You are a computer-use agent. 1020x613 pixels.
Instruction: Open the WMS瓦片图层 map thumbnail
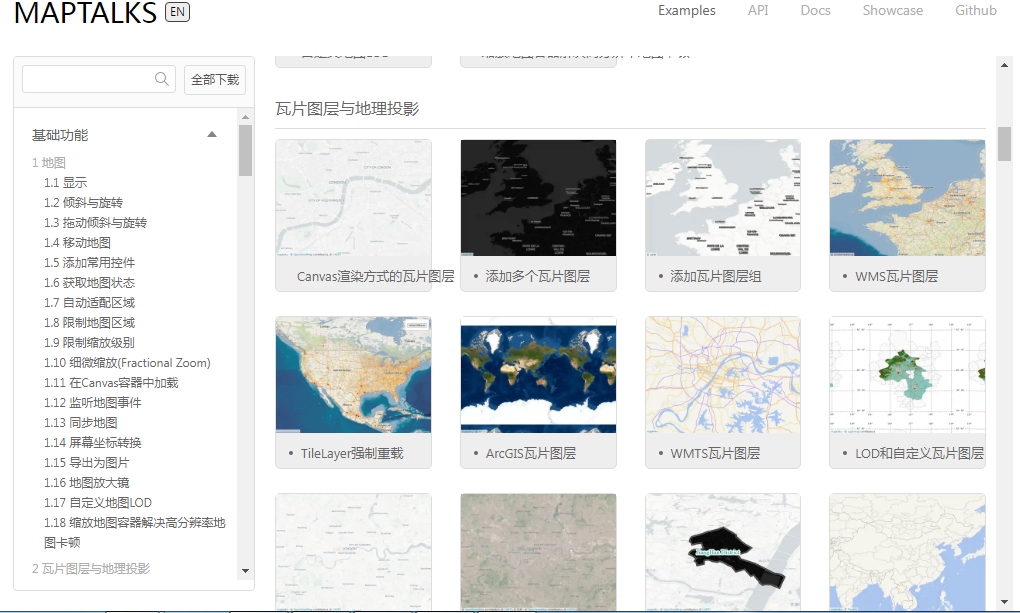(907, 198)
